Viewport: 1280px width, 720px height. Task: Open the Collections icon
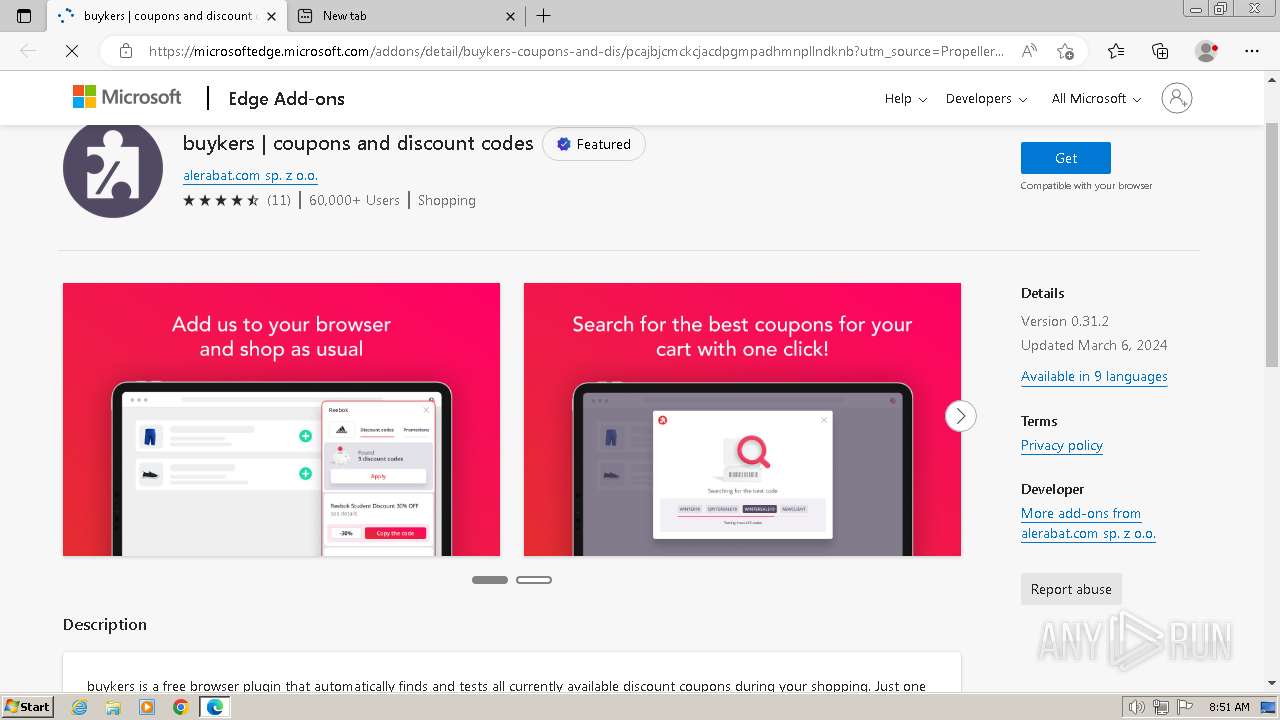click(x=1160, y=51)
